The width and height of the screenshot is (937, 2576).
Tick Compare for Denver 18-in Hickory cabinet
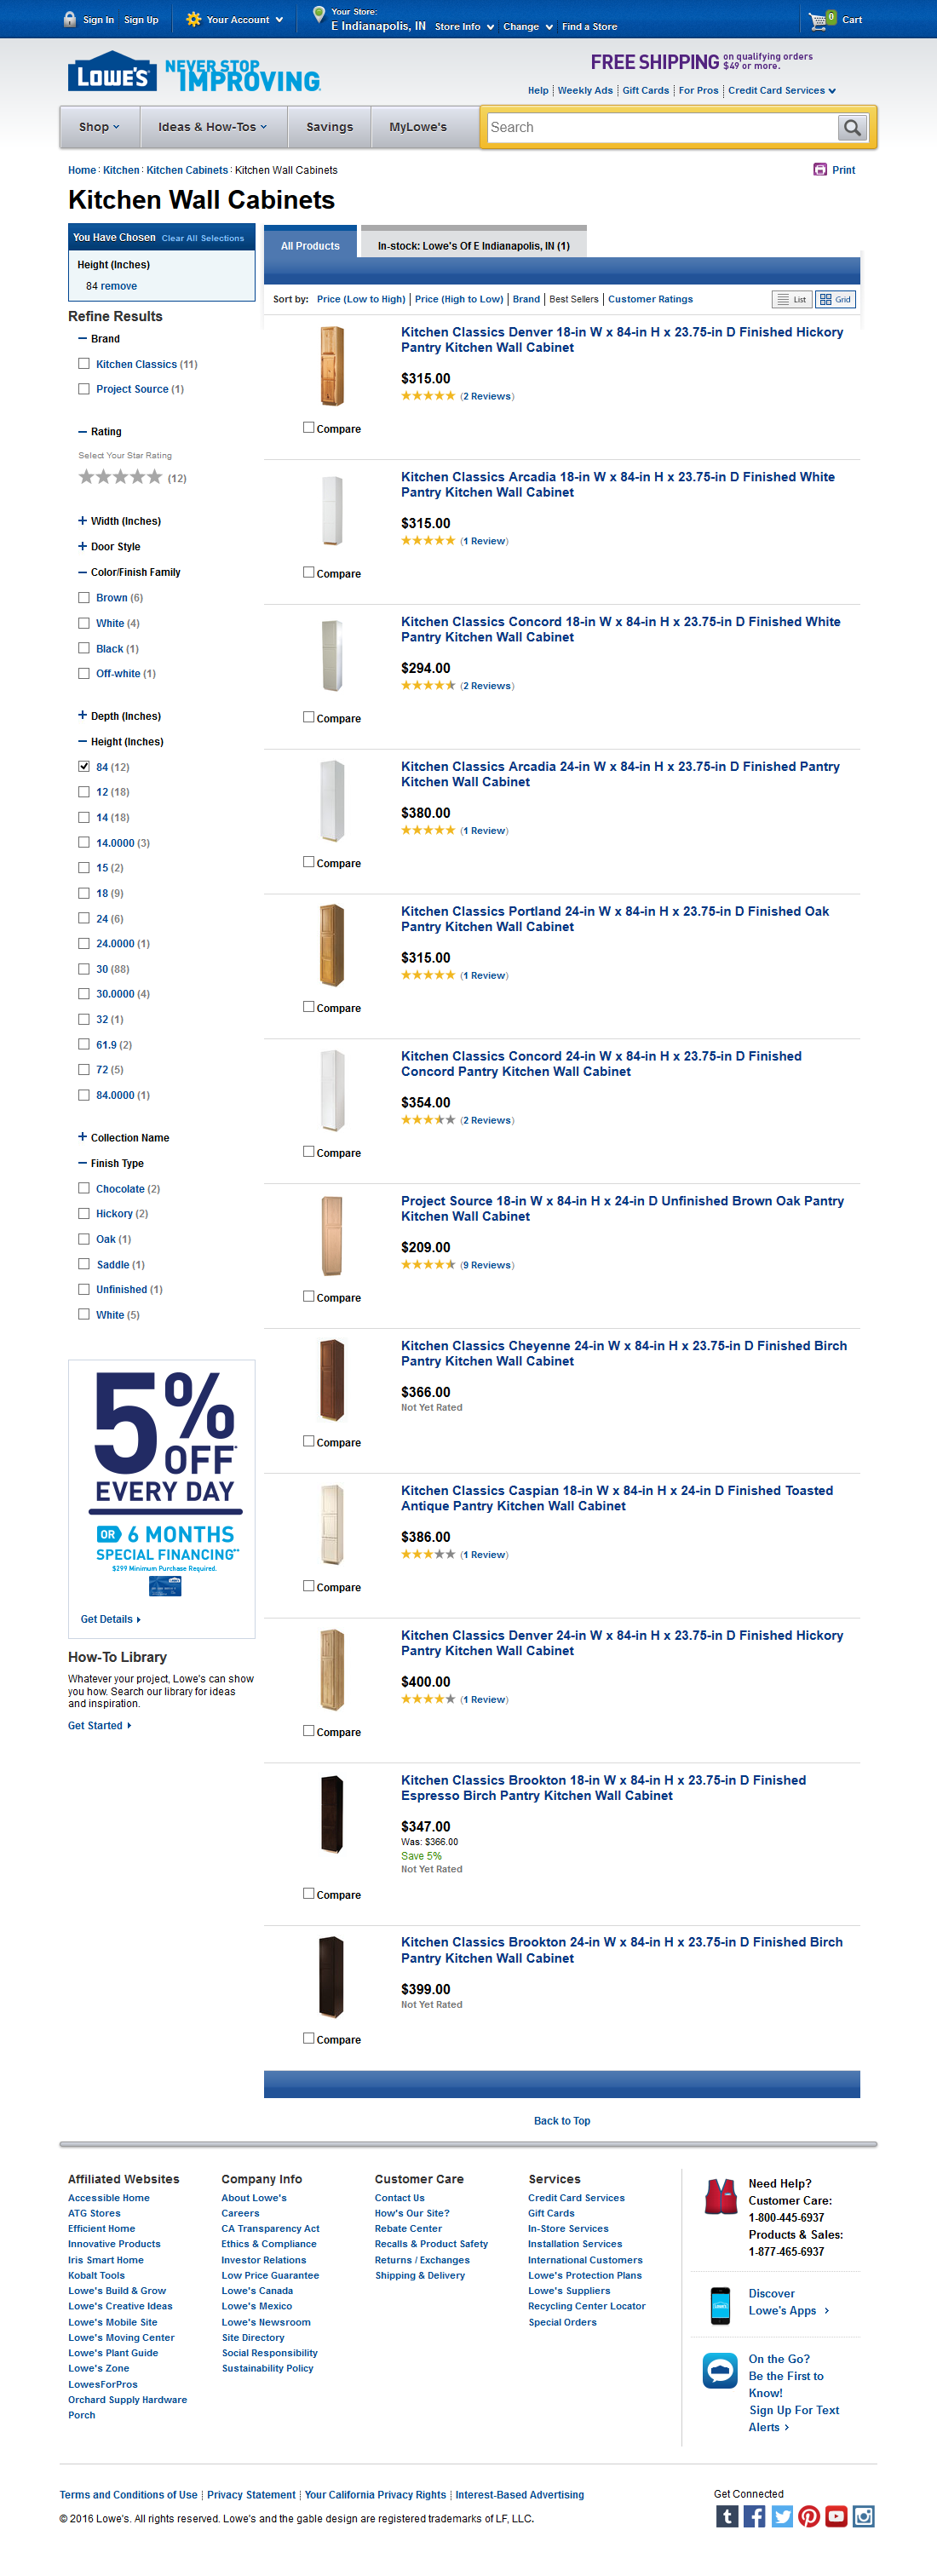click(x=309, y=427)
